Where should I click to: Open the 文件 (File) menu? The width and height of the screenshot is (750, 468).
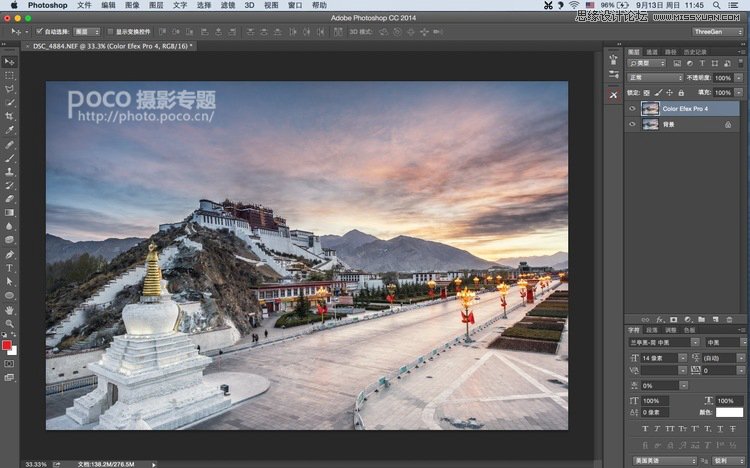(x=84, y=5)
